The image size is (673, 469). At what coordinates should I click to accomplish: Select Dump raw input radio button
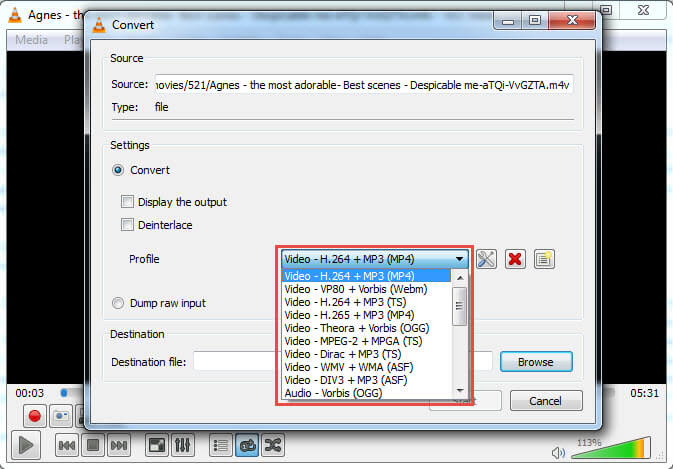coord(119,303)
